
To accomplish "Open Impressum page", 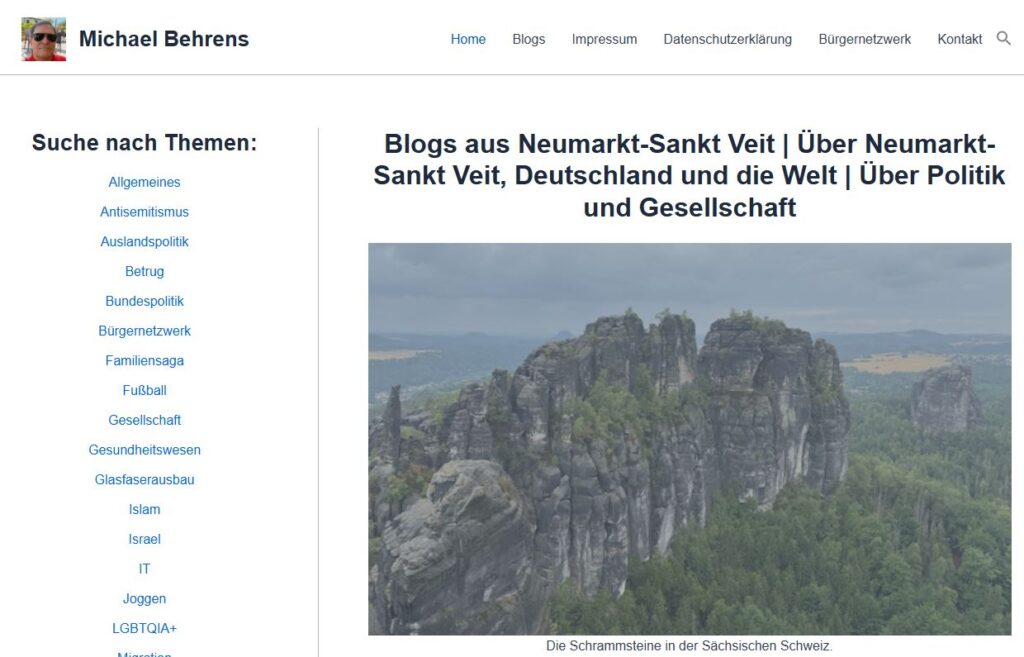I will tap(604, 39).
